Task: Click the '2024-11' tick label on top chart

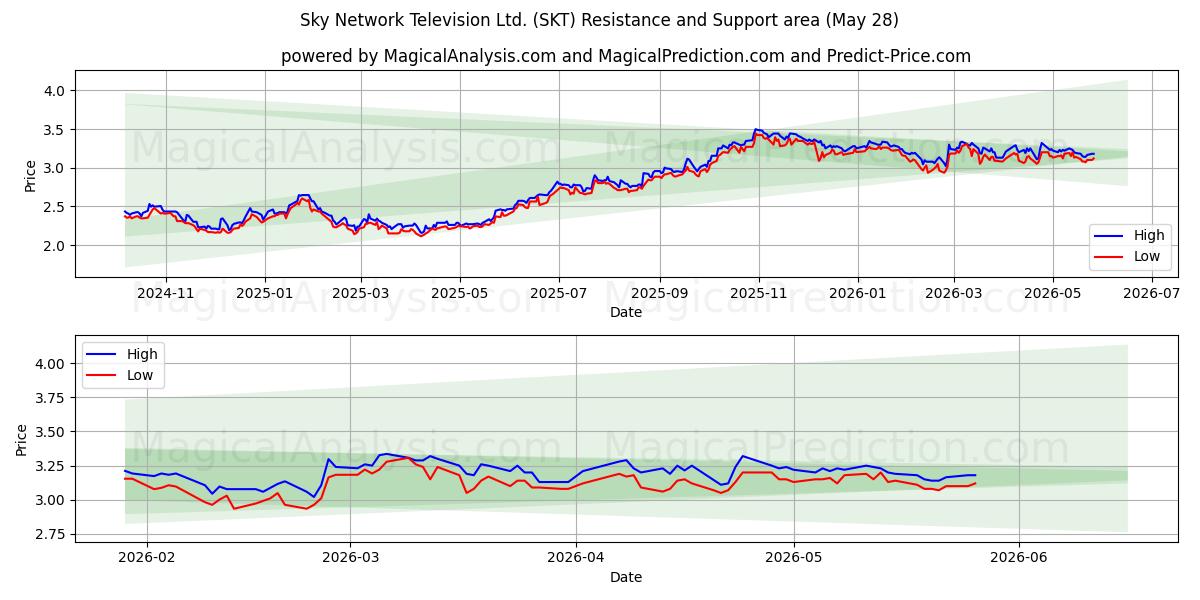Action: (x=165, y=293)
